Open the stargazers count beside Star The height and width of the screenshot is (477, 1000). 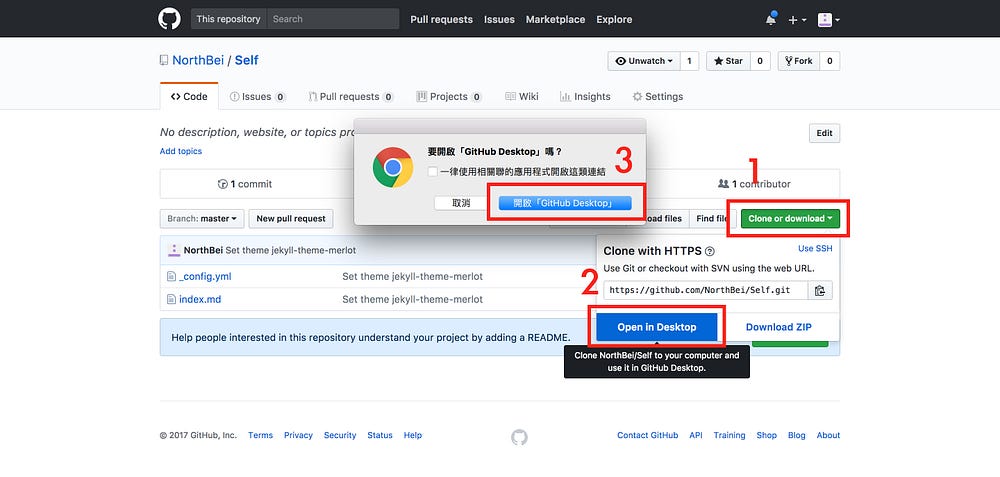coord(760,61)
